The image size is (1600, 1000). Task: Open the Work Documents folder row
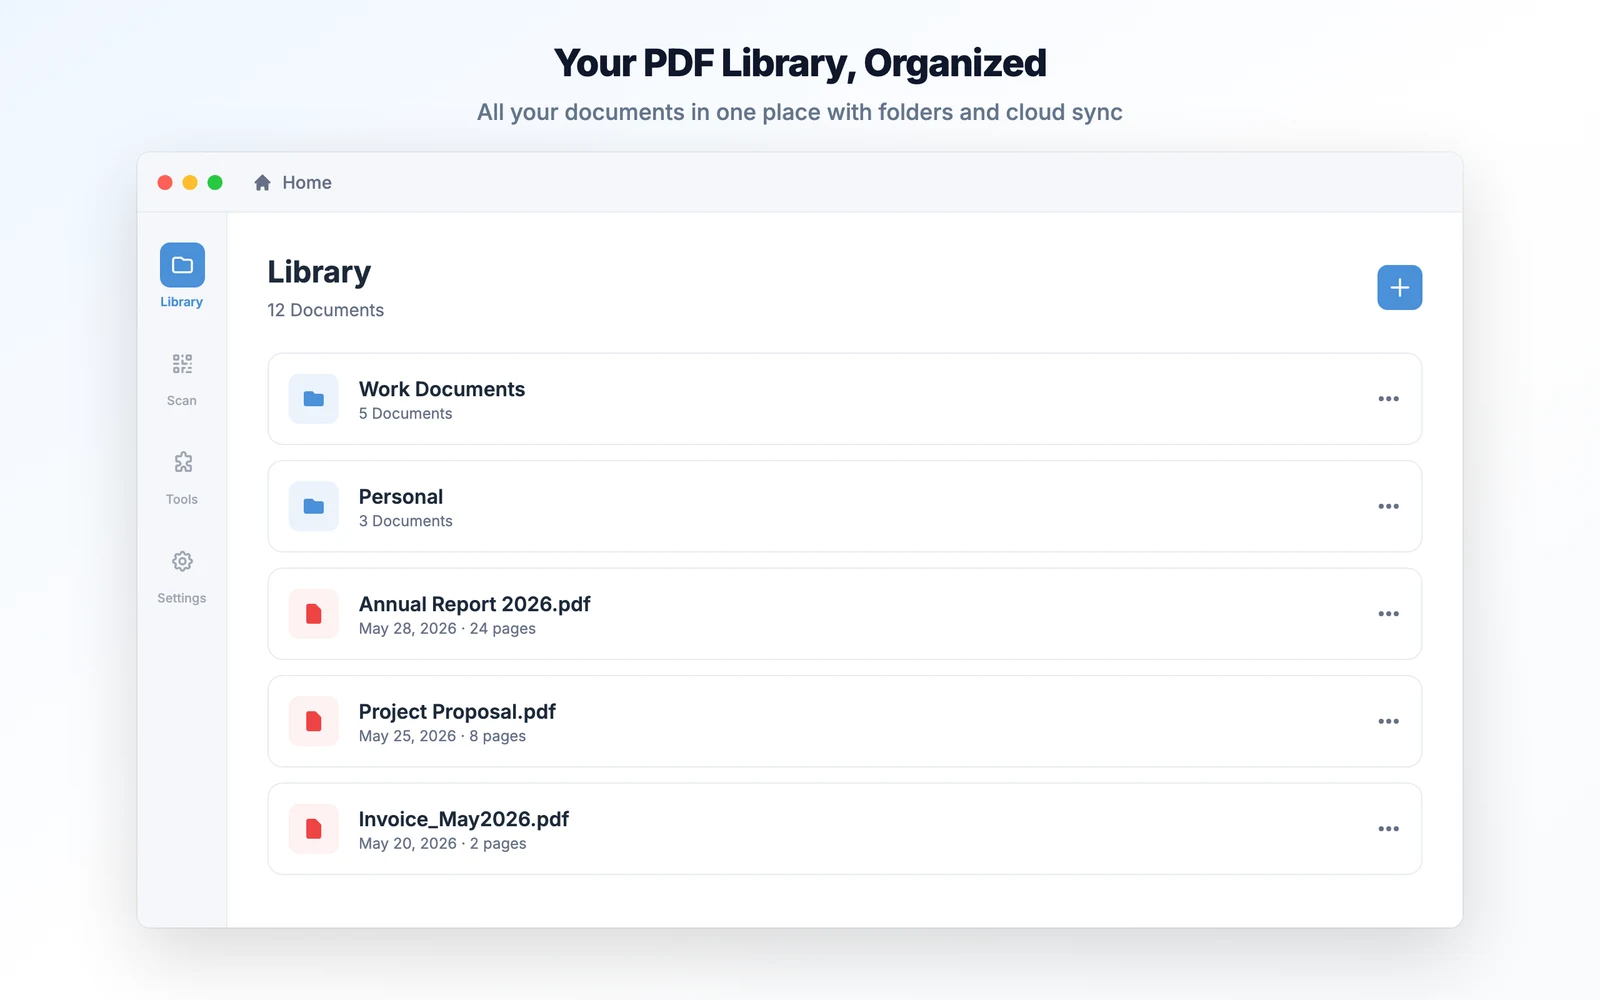coord(845,399)
